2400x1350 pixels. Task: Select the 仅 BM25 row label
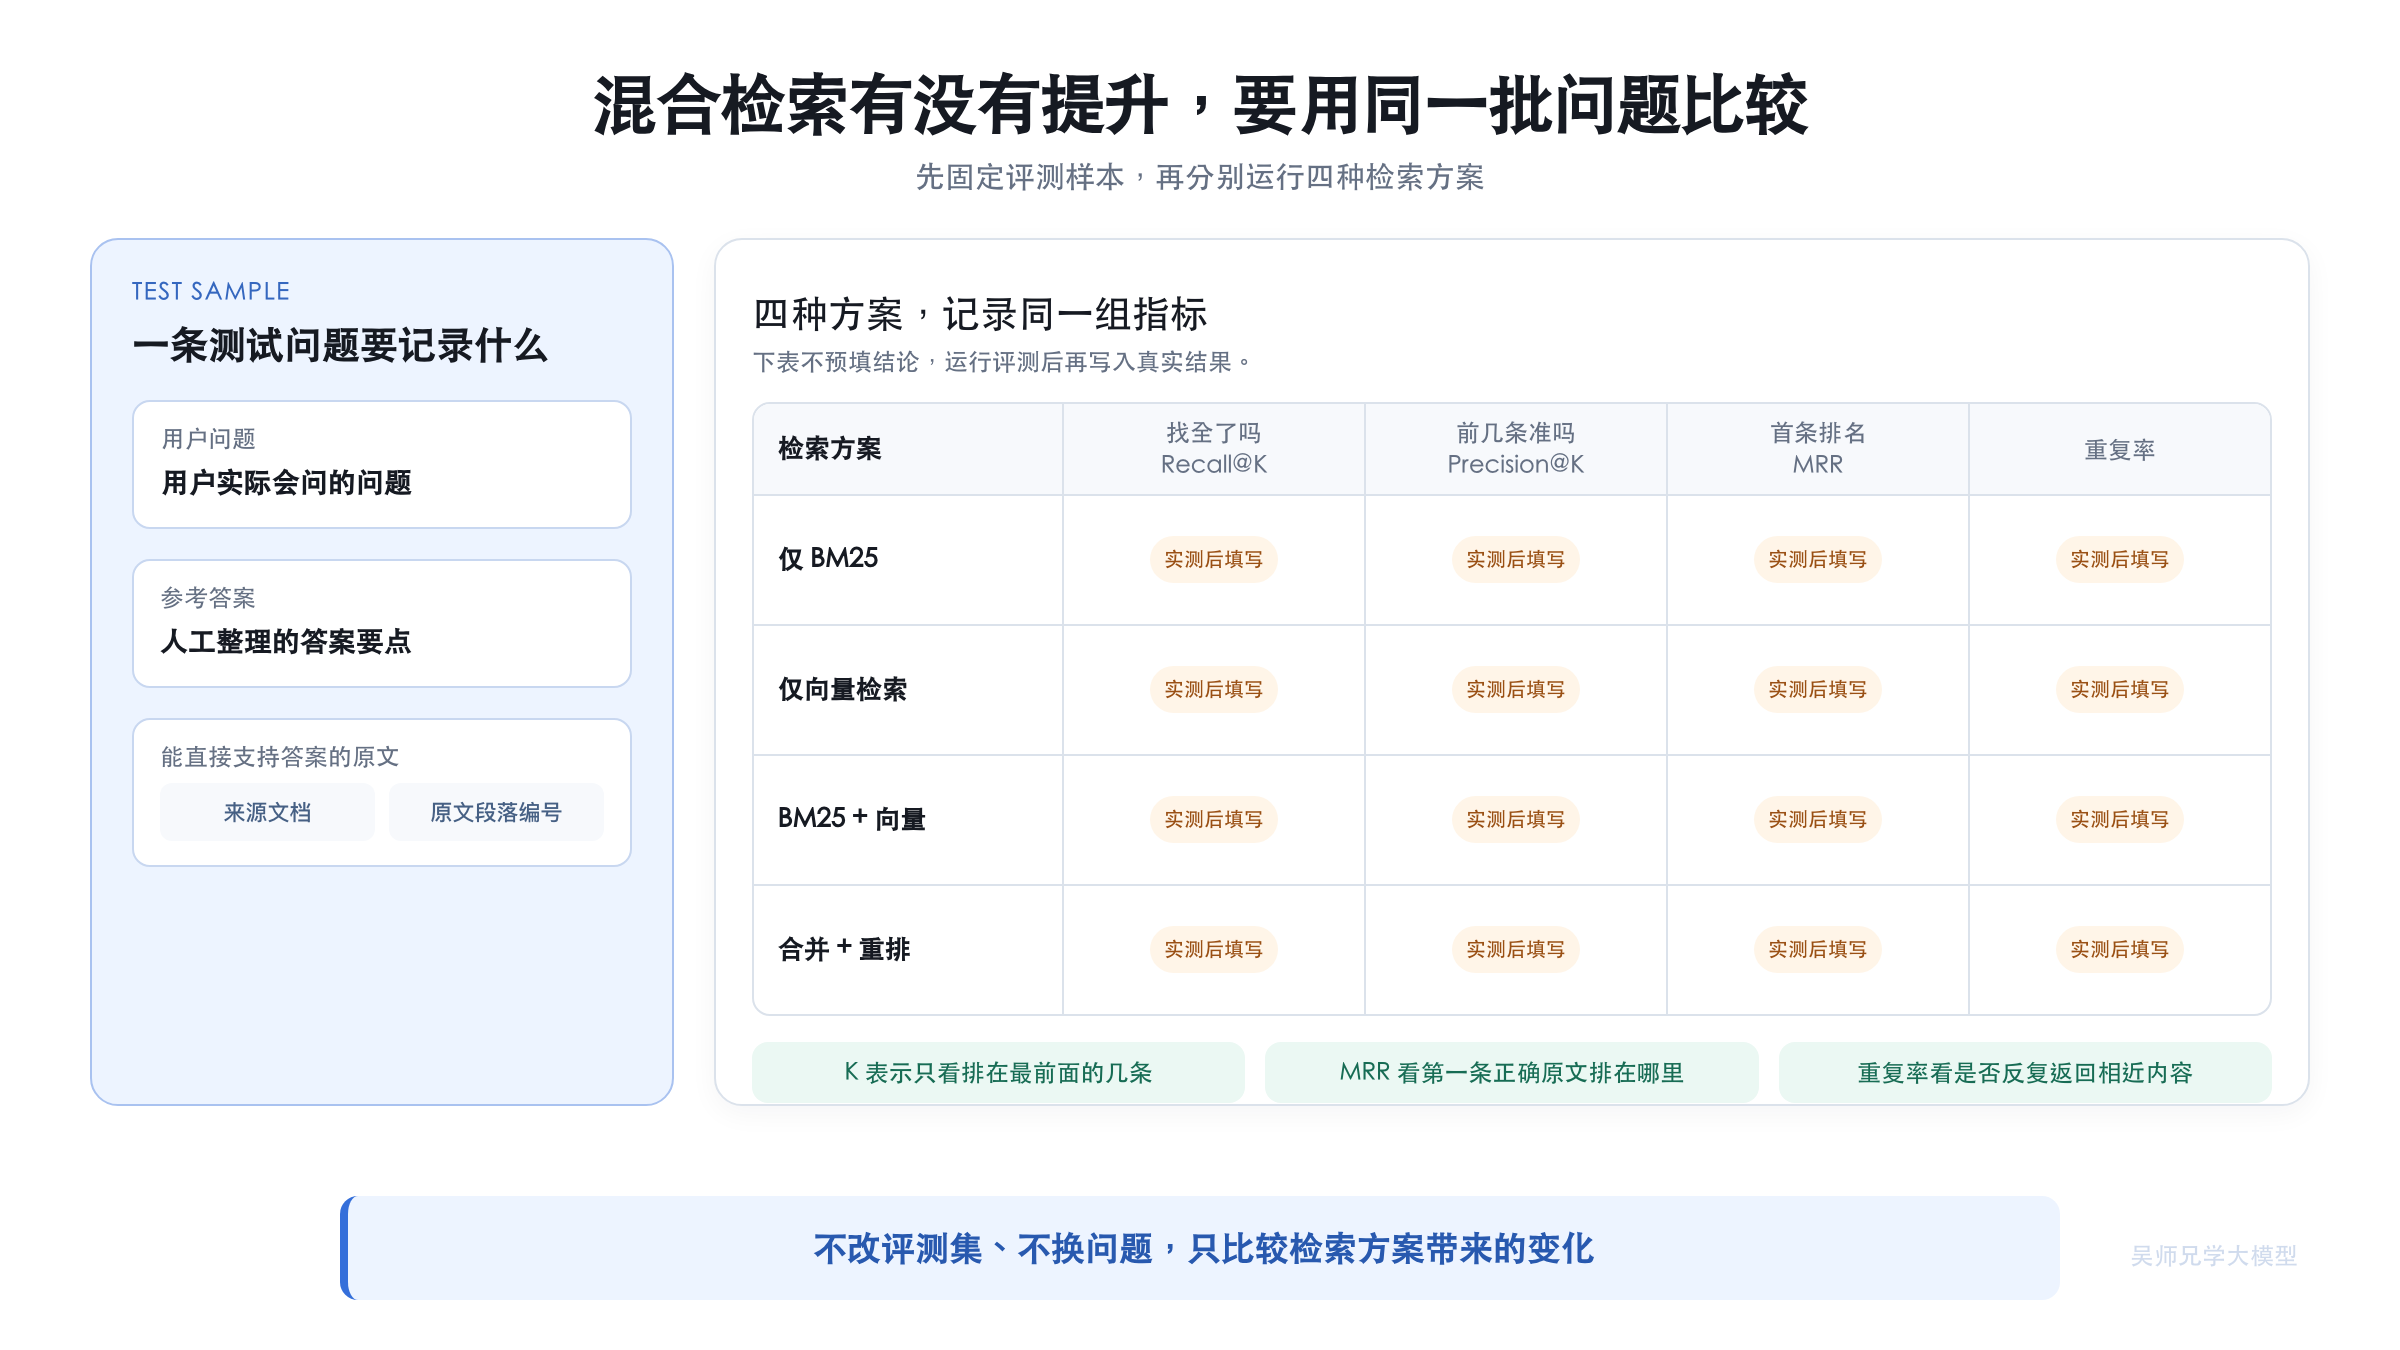828,558
